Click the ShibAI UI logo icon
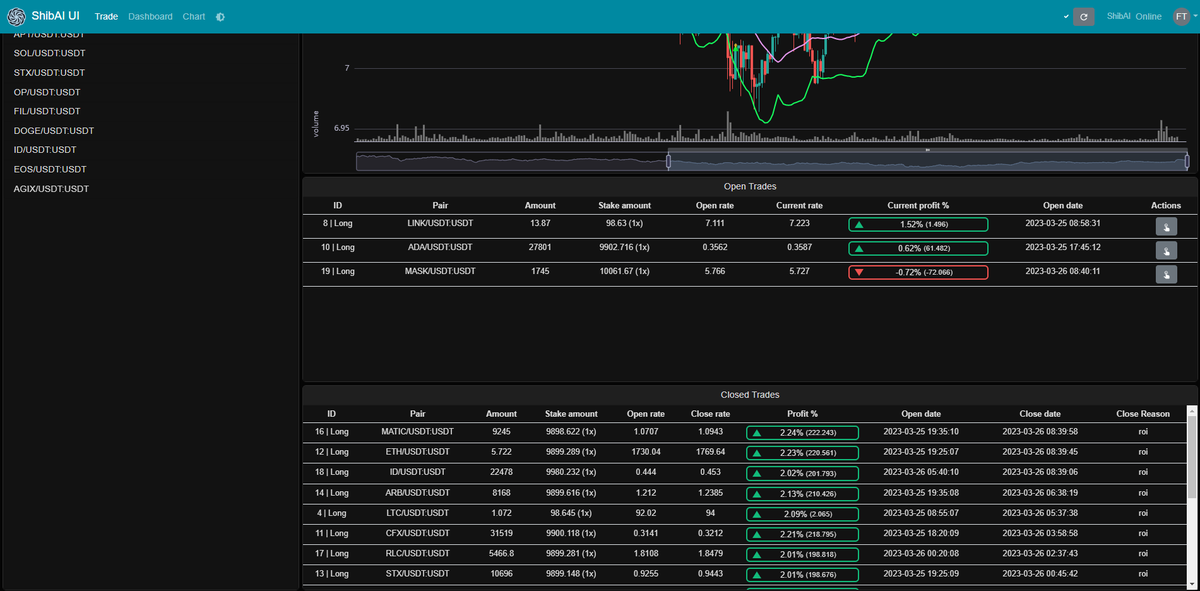 tap(17, 17)
